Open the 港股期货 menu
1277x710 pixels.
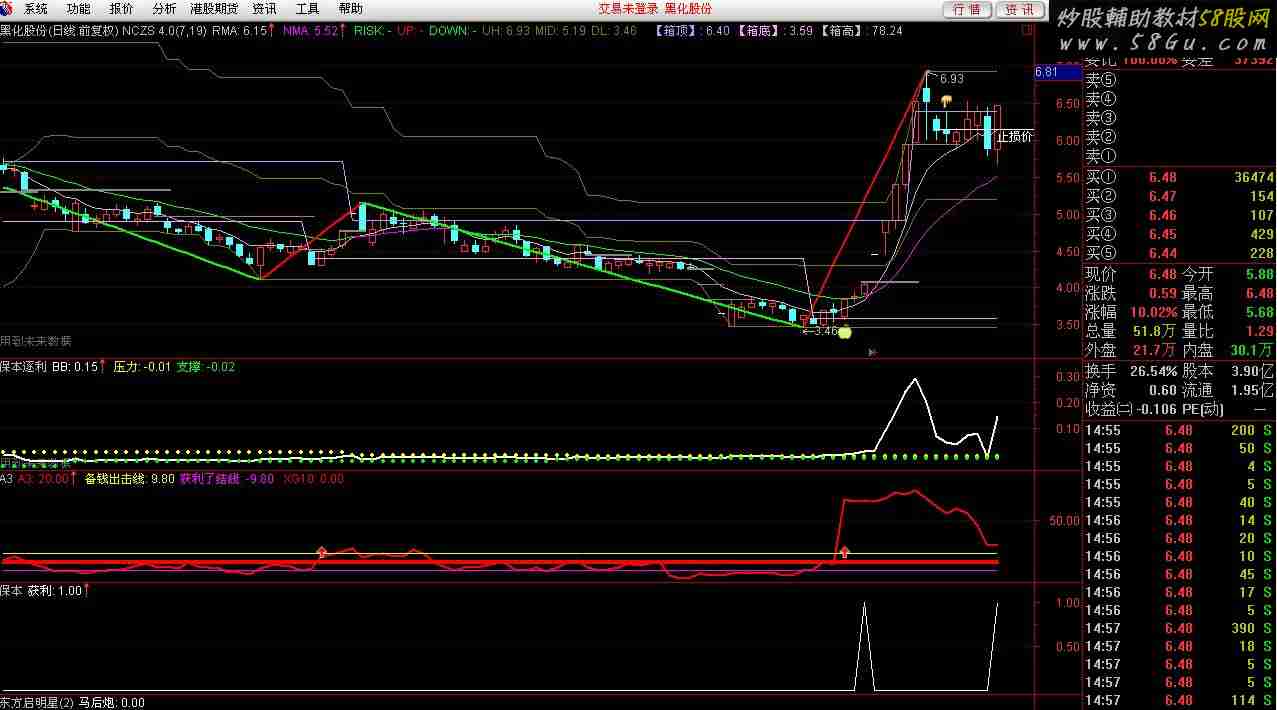point(214,9)
